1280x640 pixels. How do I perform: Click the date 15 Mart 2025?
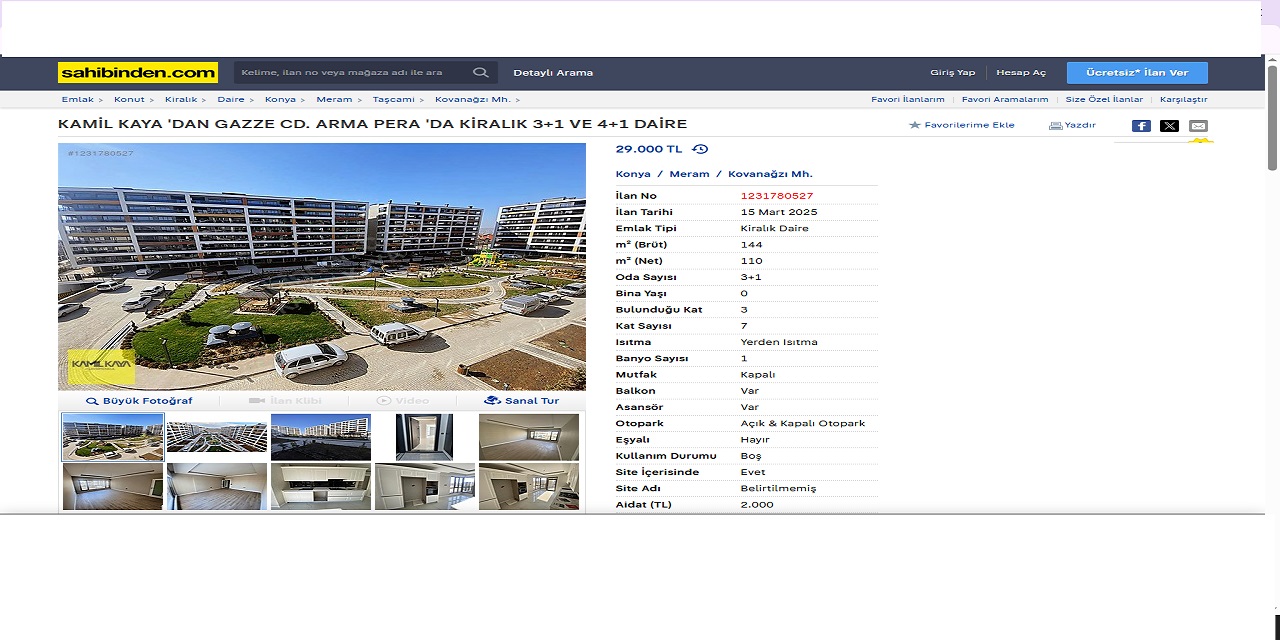click(779, 212)
